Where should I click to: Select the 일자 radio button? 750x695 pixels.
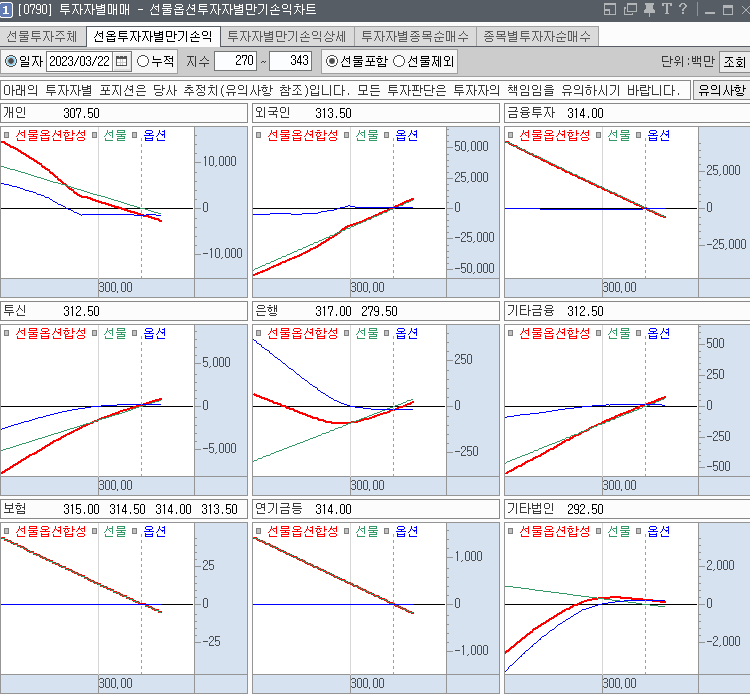(11, 62)
